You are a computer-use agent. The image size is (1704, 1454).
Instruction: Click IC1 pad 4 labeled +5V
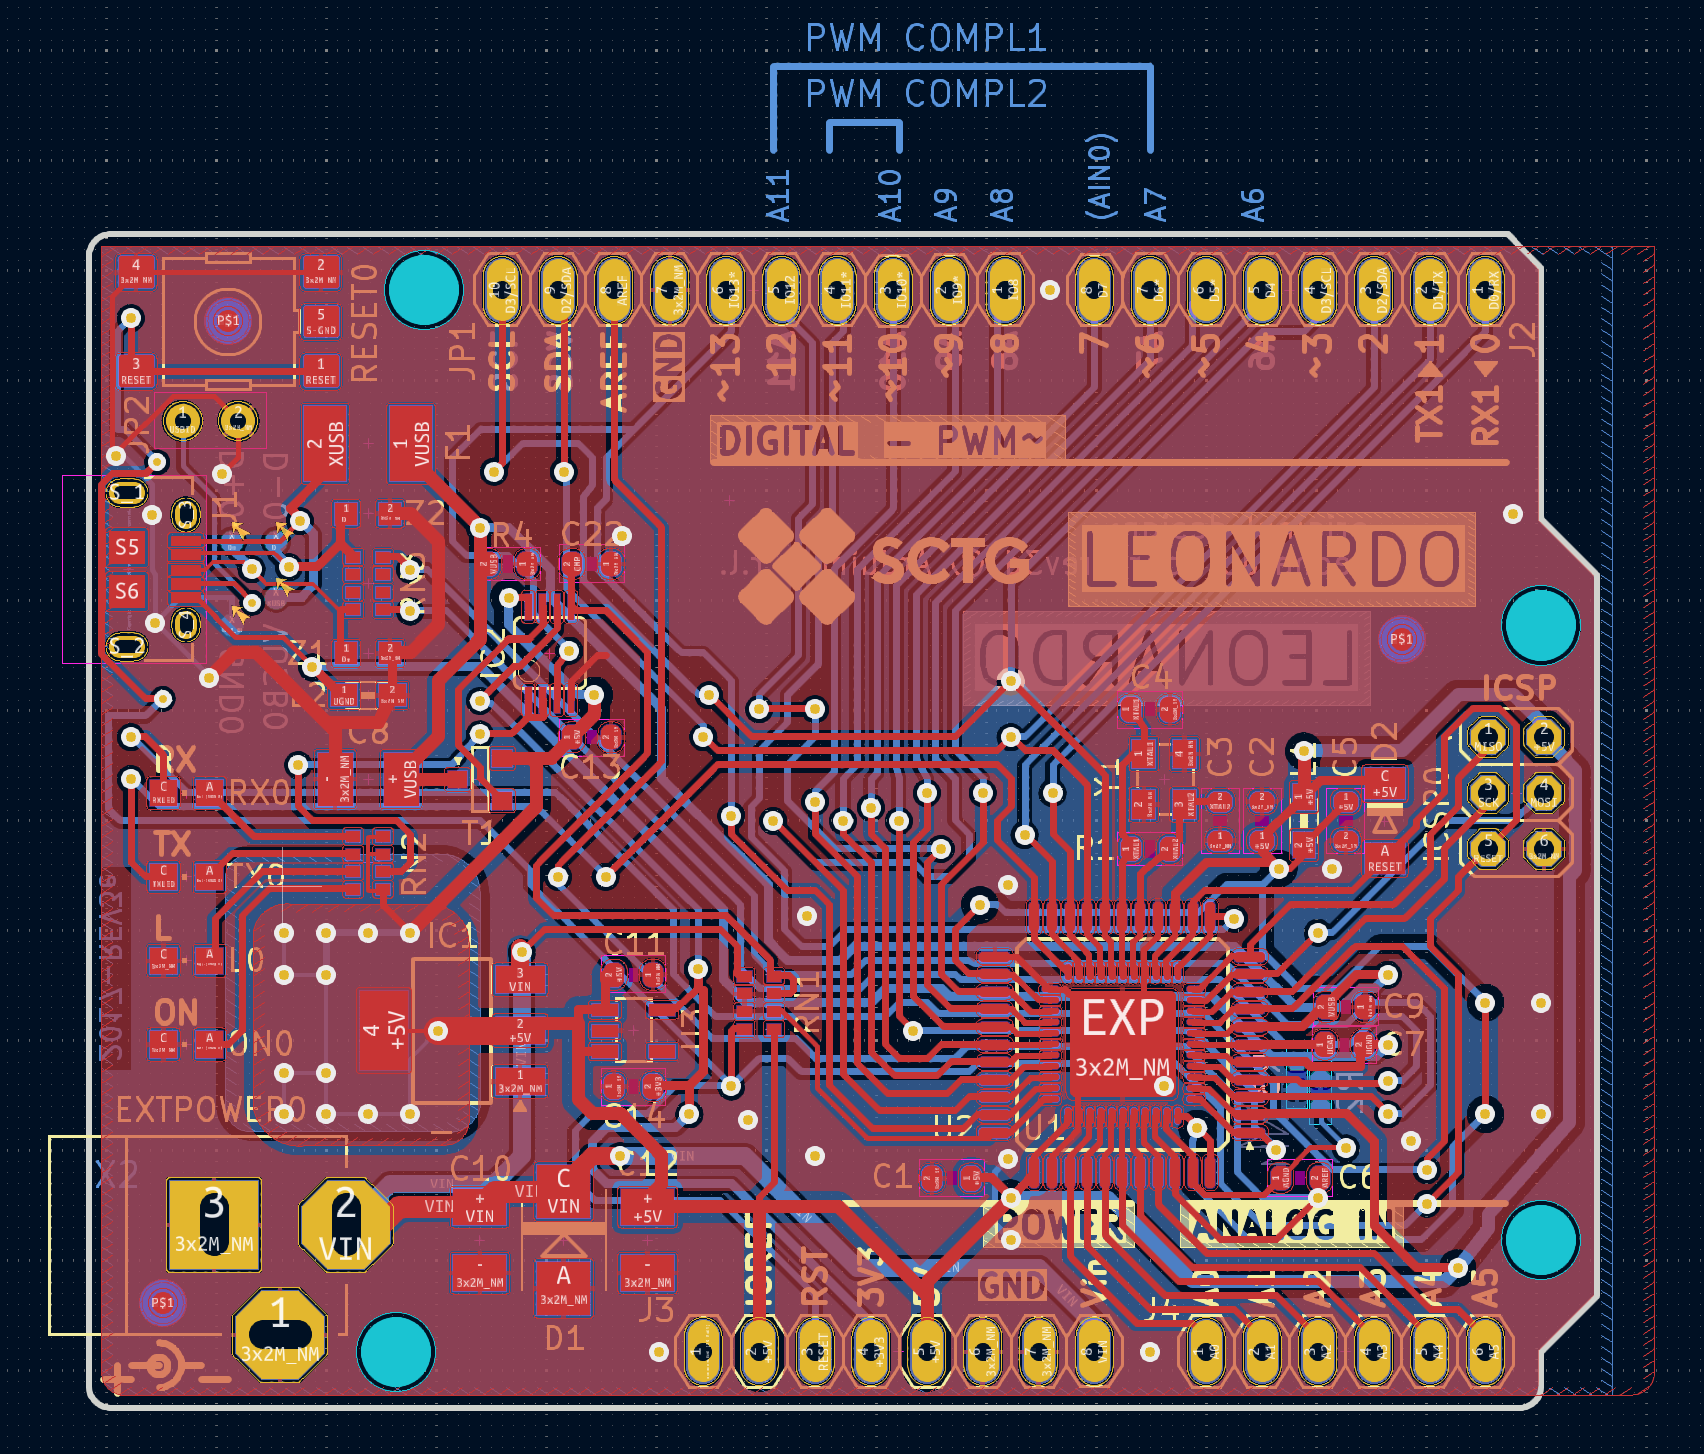pos(384,1031)
